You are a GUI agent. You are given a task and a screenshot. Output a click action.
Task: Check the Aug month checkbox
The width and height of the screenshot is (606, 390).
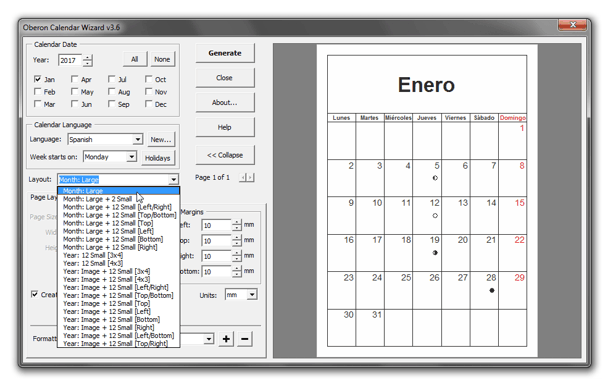coord(112,92)
